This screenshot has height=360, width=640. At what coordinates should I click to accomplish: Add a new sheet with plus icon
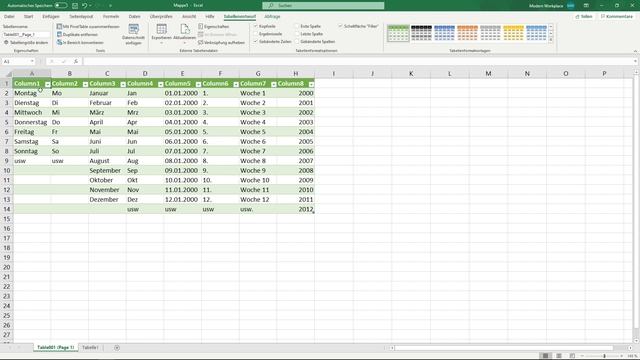117,348
